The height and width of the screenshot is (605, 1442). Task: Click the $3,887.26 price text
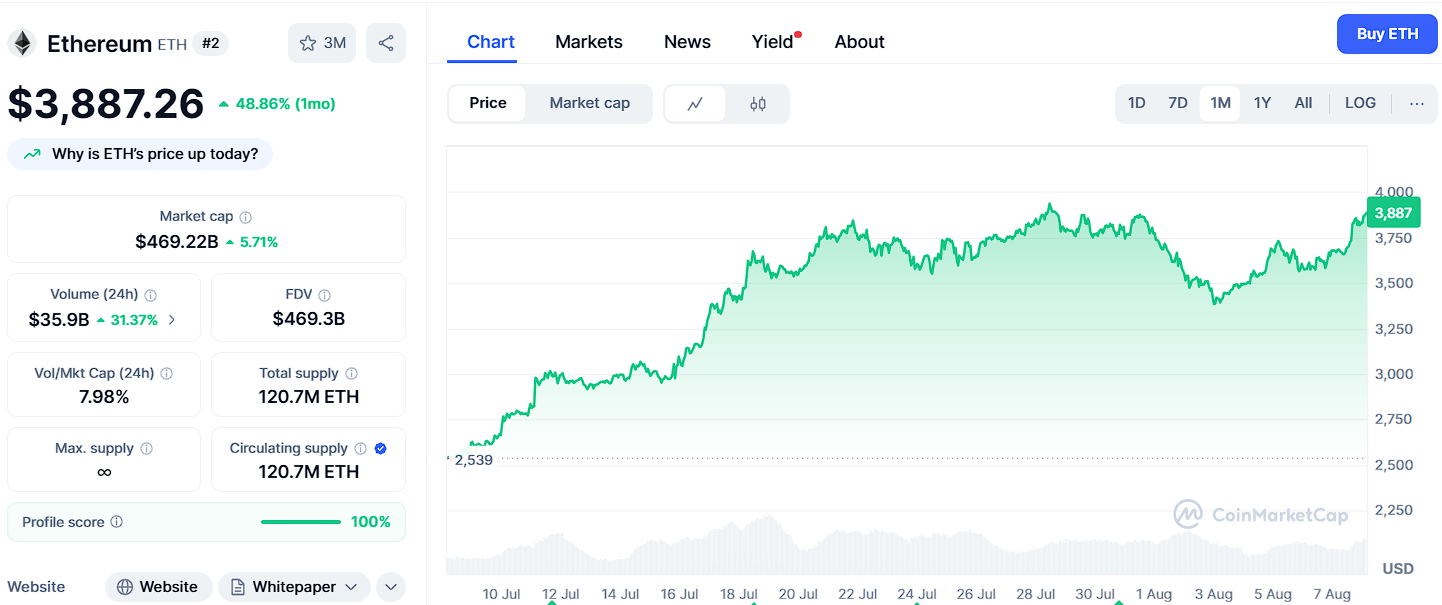(x=106, y=104)
